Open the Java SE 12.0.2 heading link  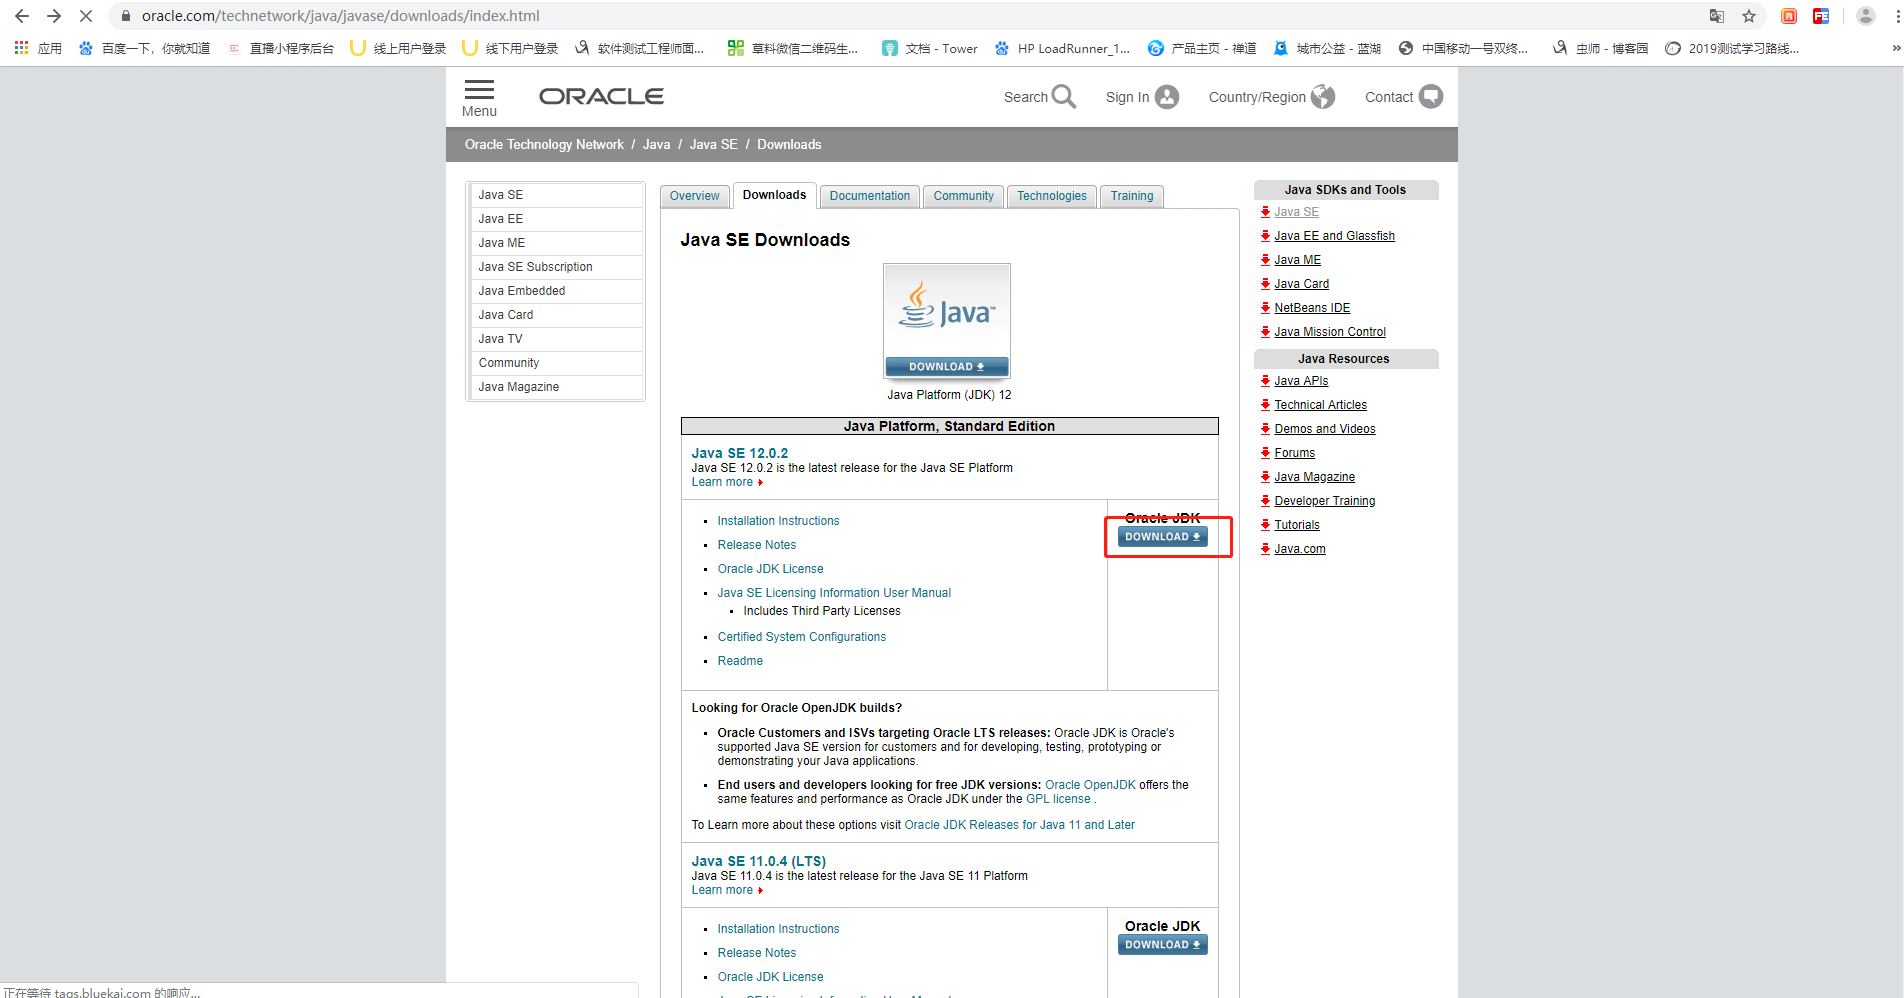tap(740, 453)
